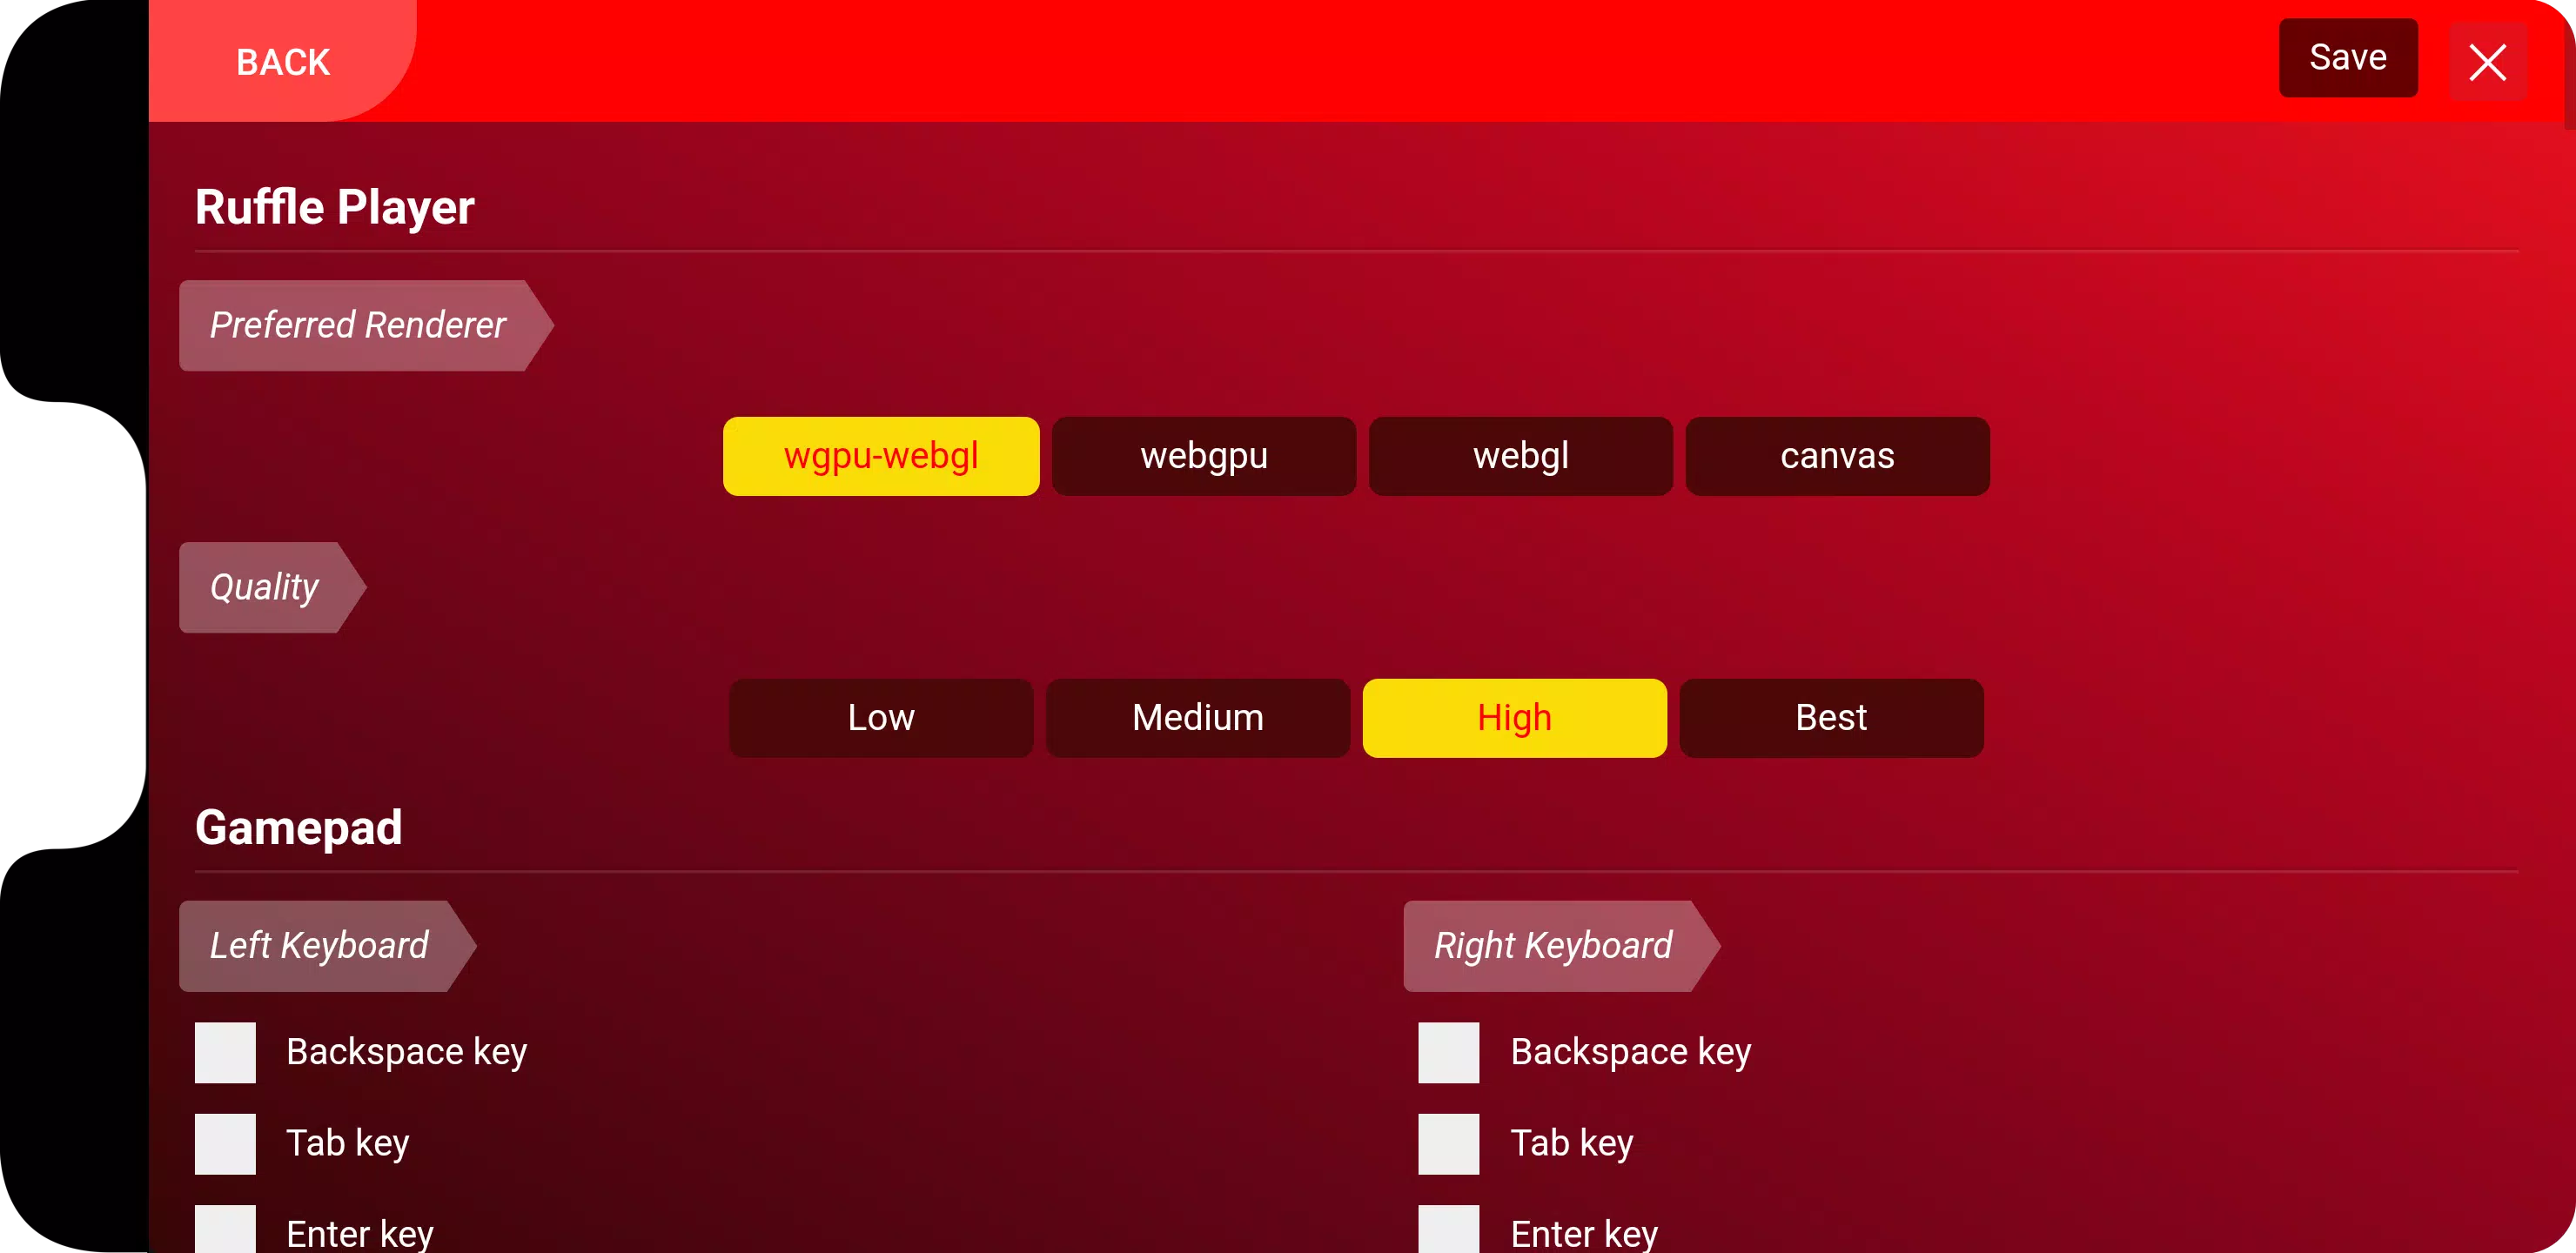The image size is (2576, 1253).
Task: Select High quality setting
Action: tap(1513, 718)
